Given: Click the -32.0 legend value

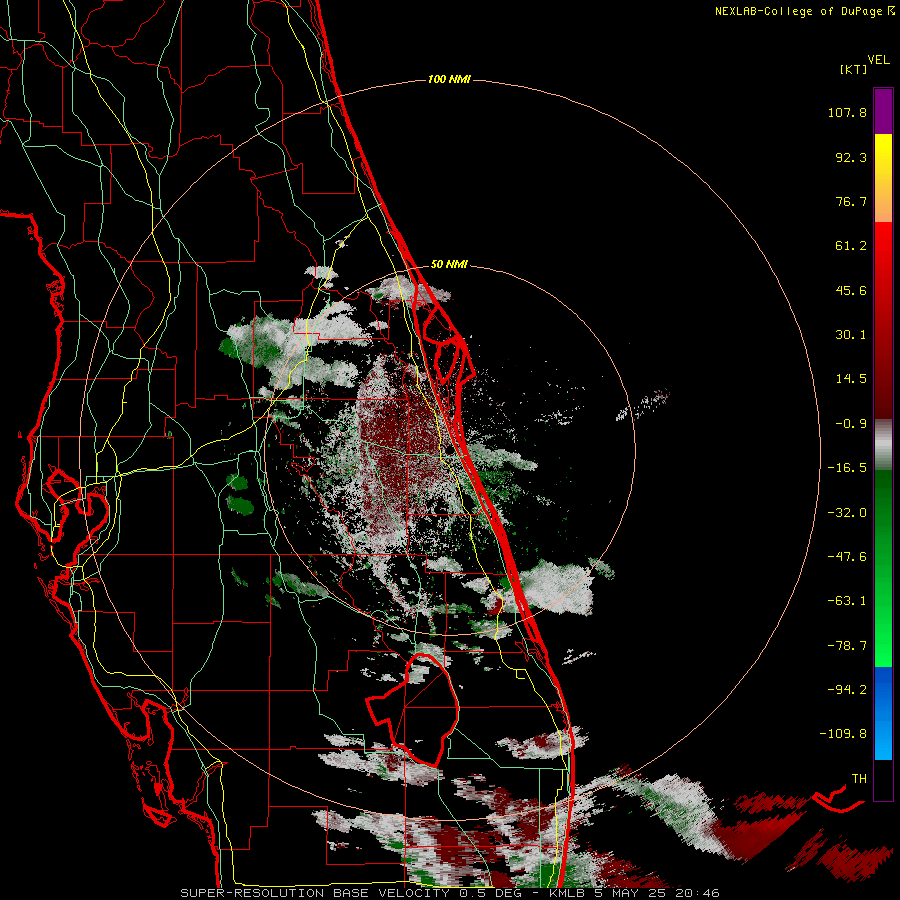Looking at the screenshot, I should point(847,513).
